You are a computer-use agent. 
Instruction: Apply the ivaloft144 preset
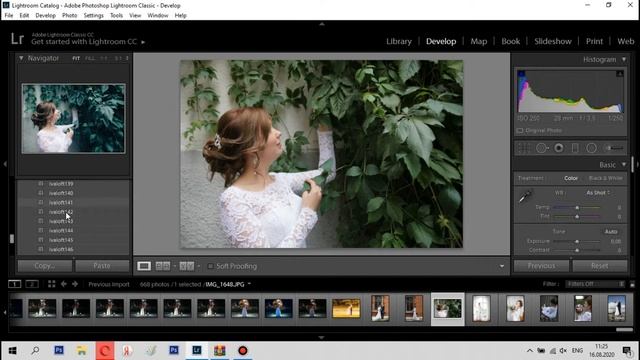[x=61, y=231]
